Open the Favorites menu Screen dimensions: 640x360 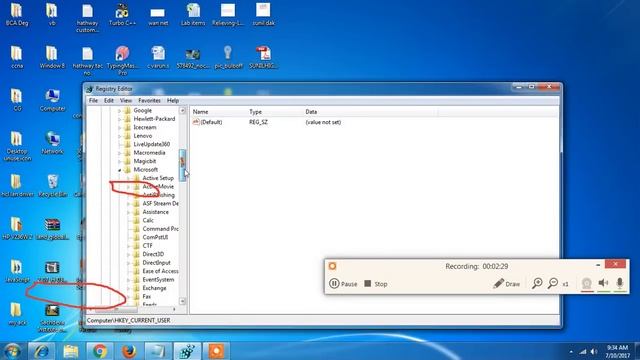149,100
